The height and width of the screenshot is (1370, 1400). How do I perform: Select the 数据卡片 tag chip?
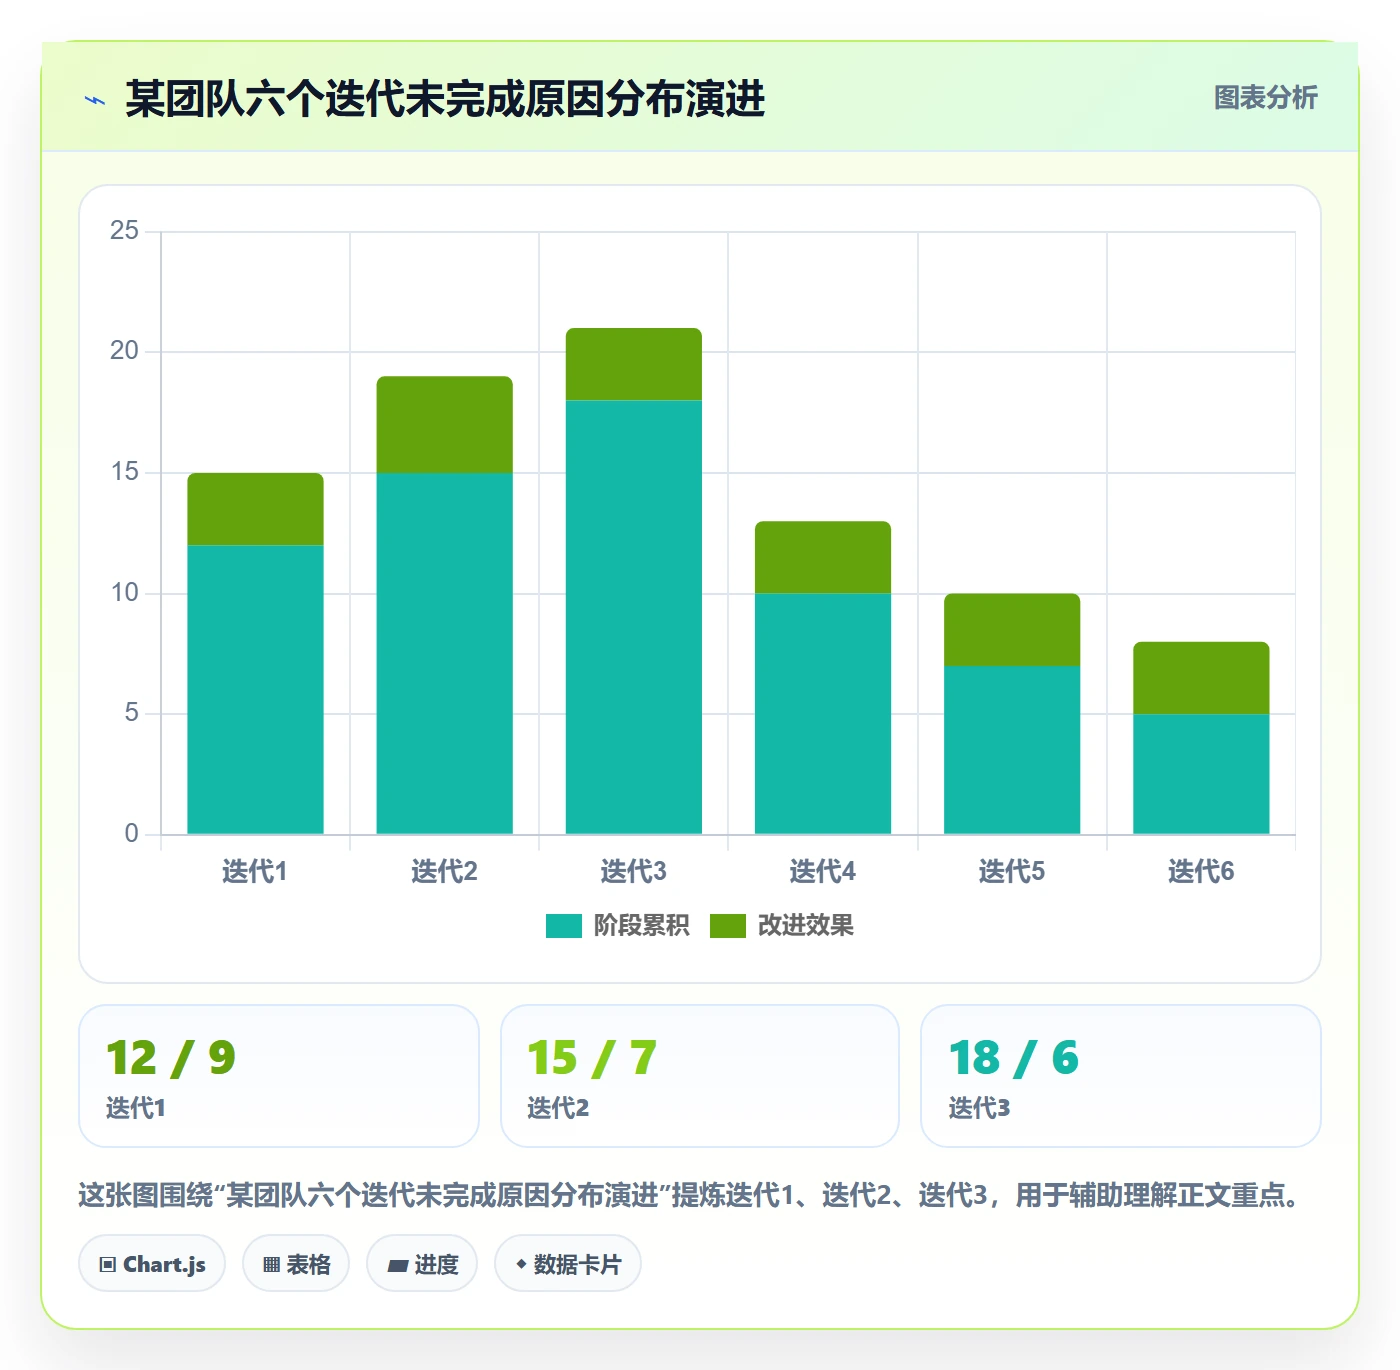point(568,1264)
